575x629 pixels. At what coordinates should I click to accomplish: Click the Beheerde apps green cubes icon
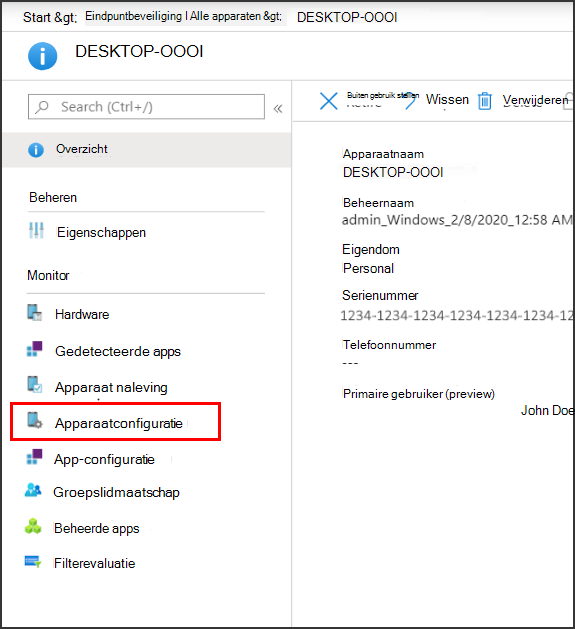[x=33, y=526]
